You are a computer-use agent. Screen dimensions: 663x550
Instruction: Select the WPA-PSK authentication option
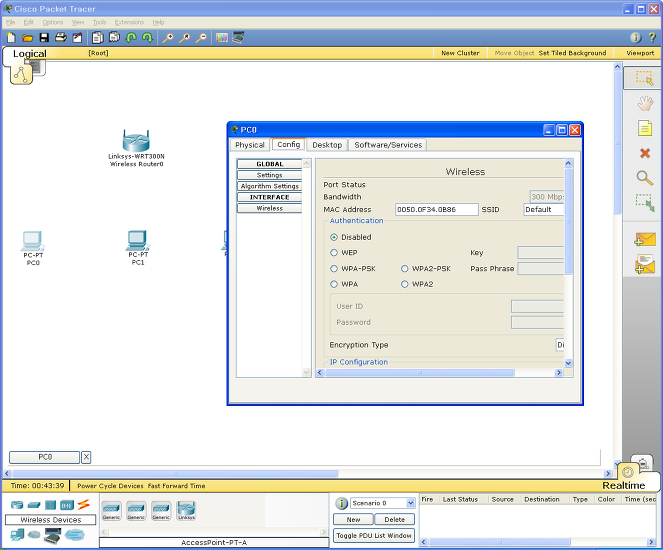click(x=334, y=268)
